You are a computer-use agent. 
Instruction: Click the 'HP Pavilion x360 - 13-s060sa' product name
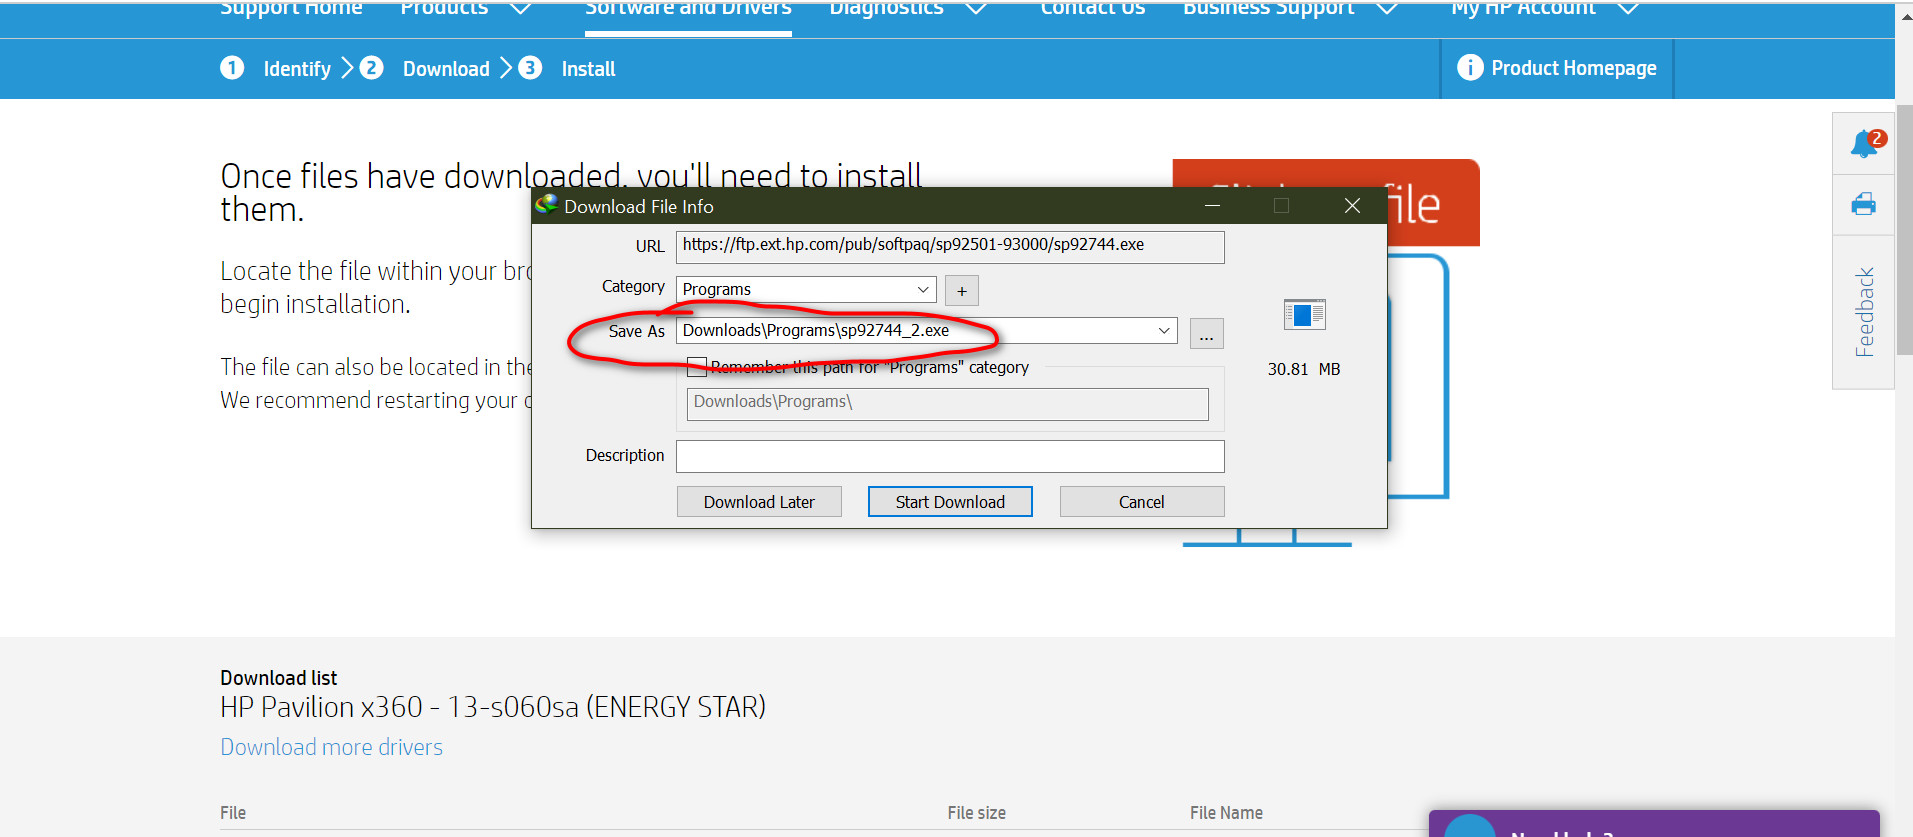tap(493, 707)
